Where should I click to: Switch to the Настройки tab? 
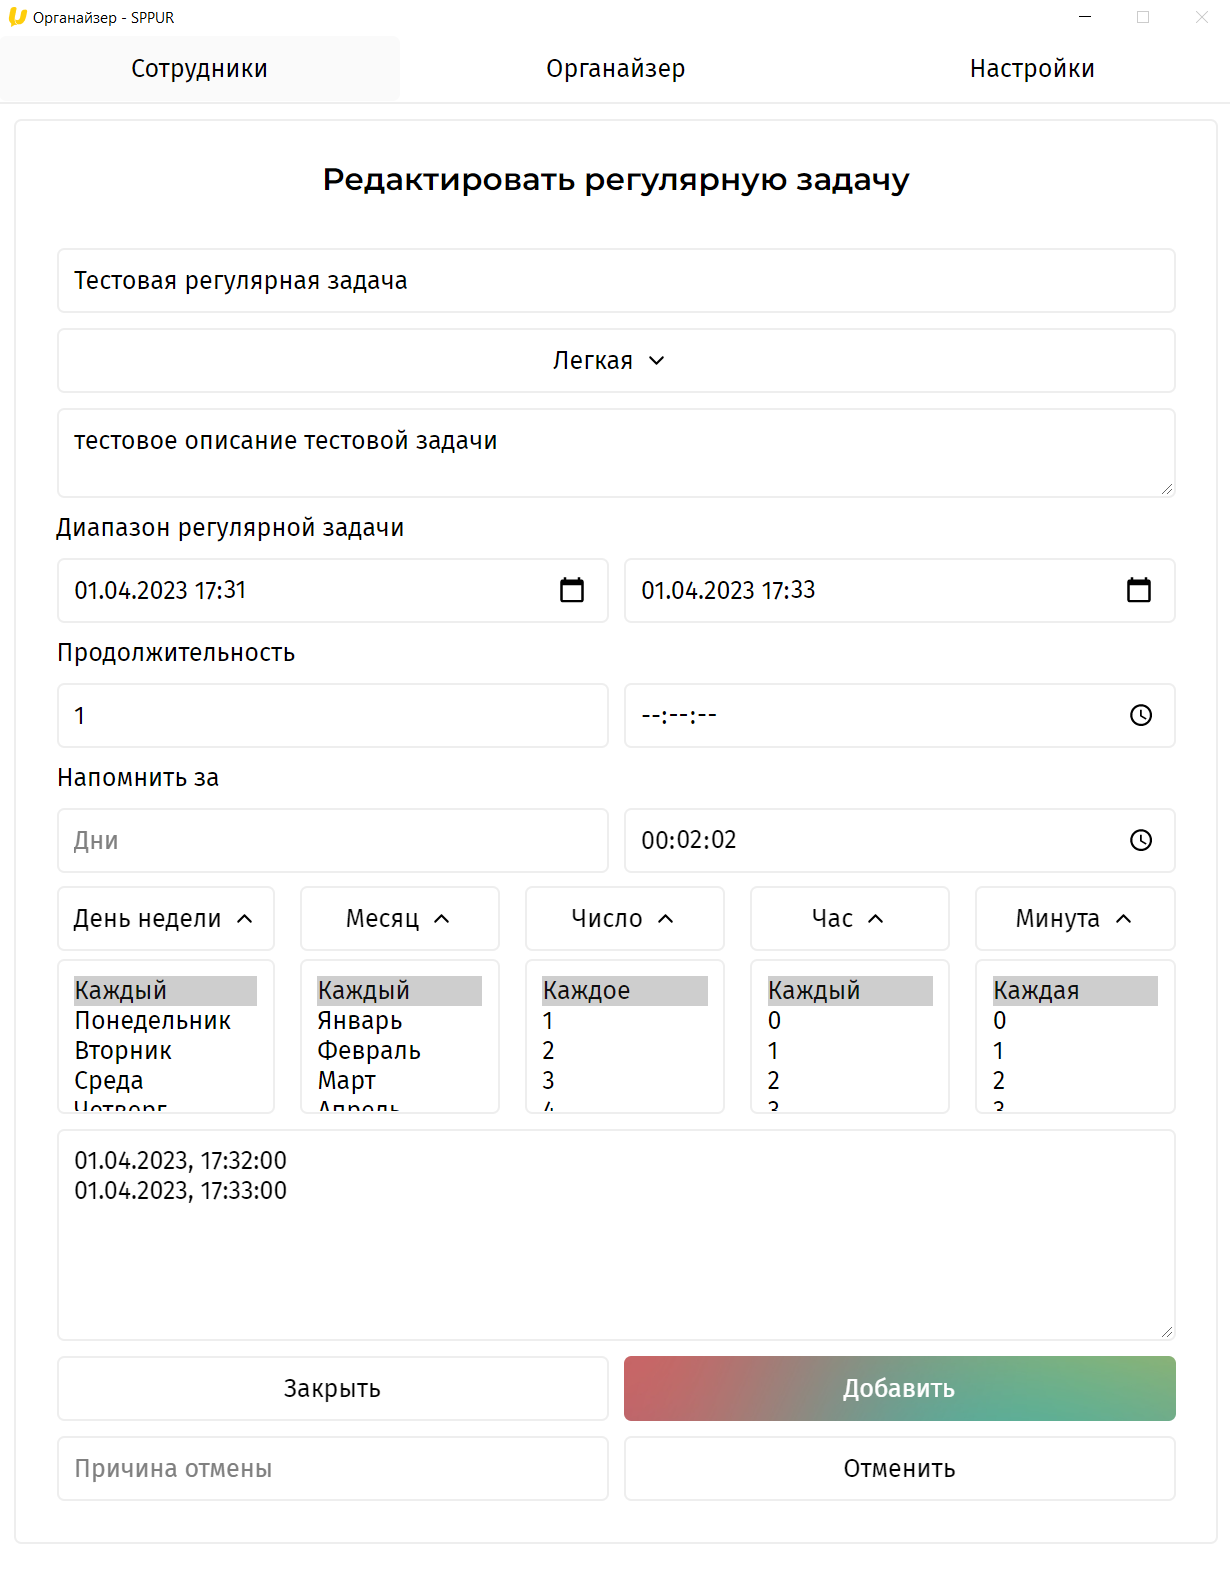pos(1032,69)
